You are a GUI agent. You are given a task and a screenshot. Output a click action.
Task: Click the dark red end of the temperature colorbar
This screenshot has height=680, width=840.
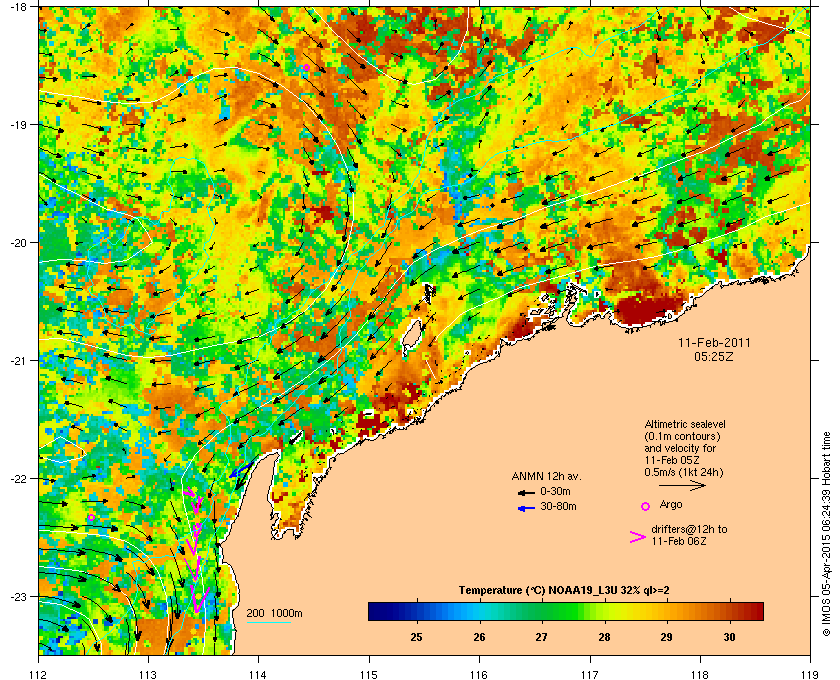pos(758,611)
